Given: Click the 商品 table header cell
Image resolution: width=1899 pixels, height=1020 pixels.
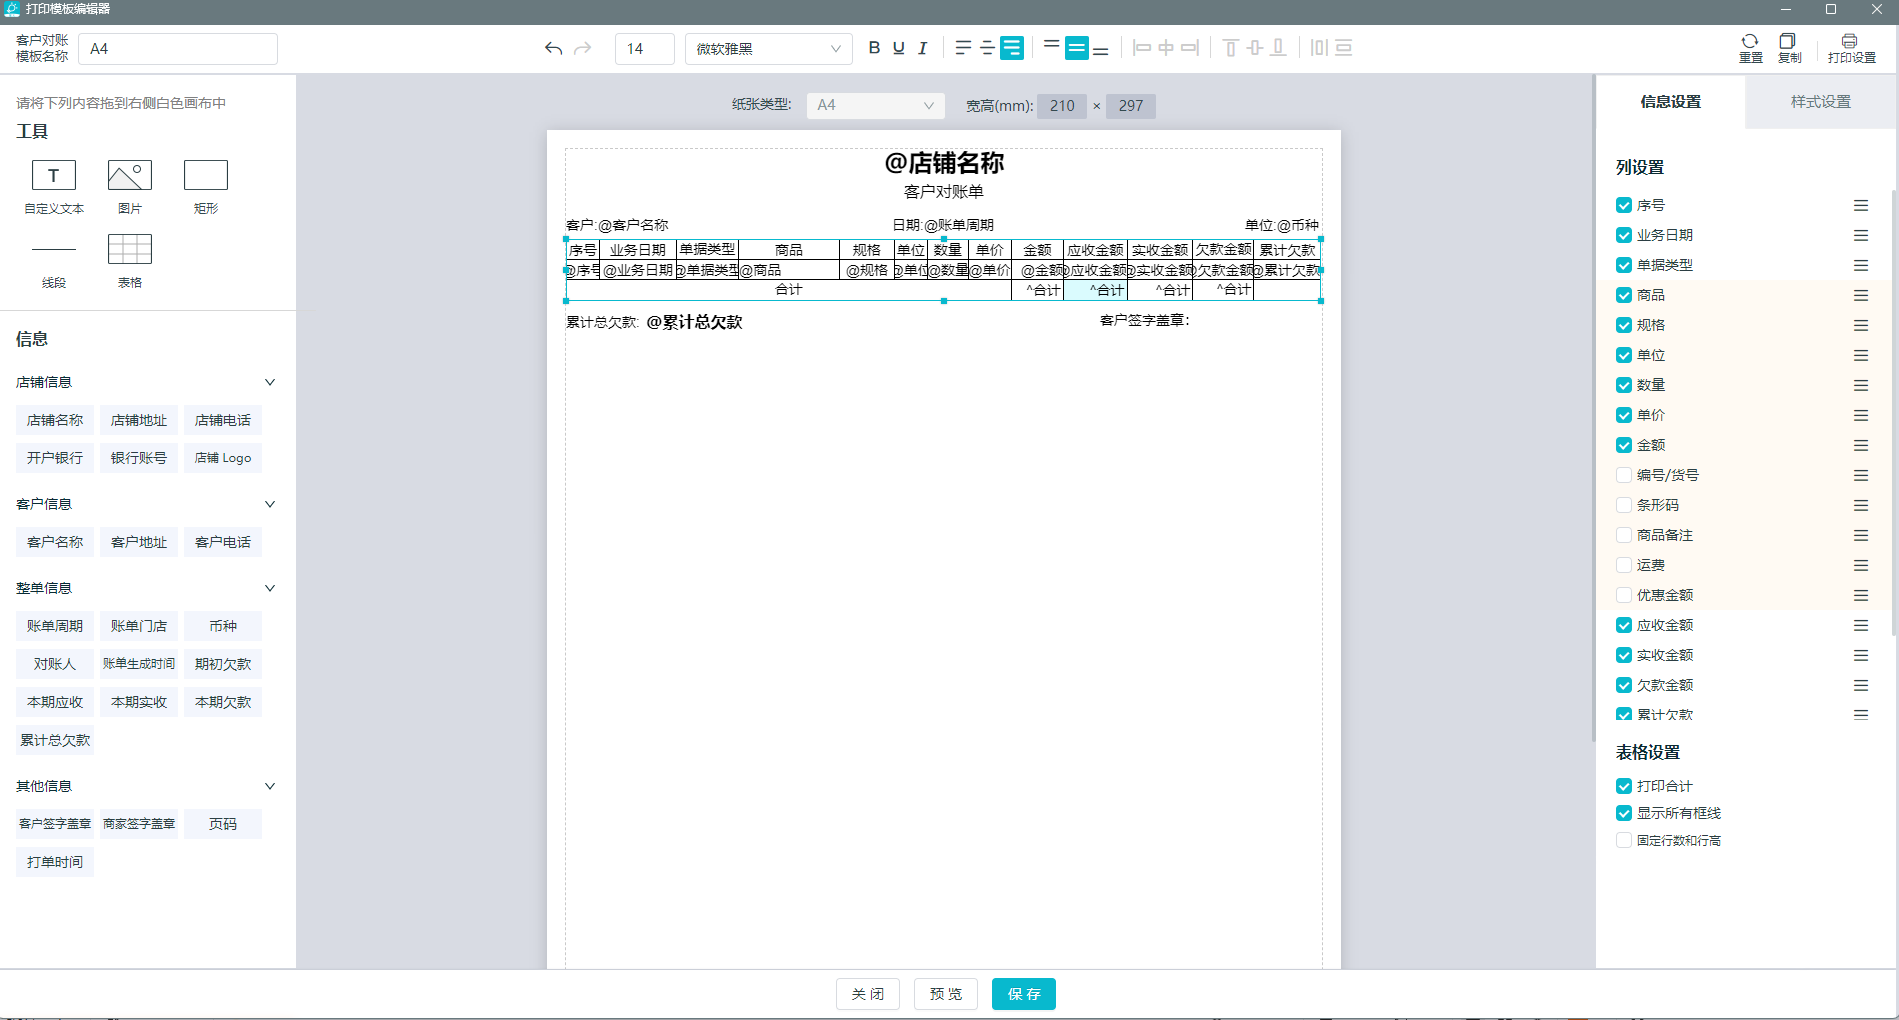Looking at the screenshot, I should point(789,250).
